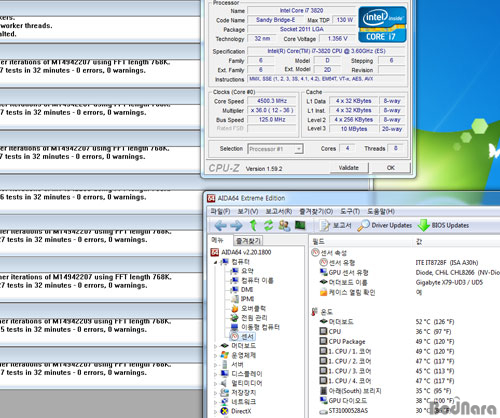Viewport: 500px width, 418px height.
Task: Select 저장장치 storage node in tree
Action: click(x=243, y=392)
